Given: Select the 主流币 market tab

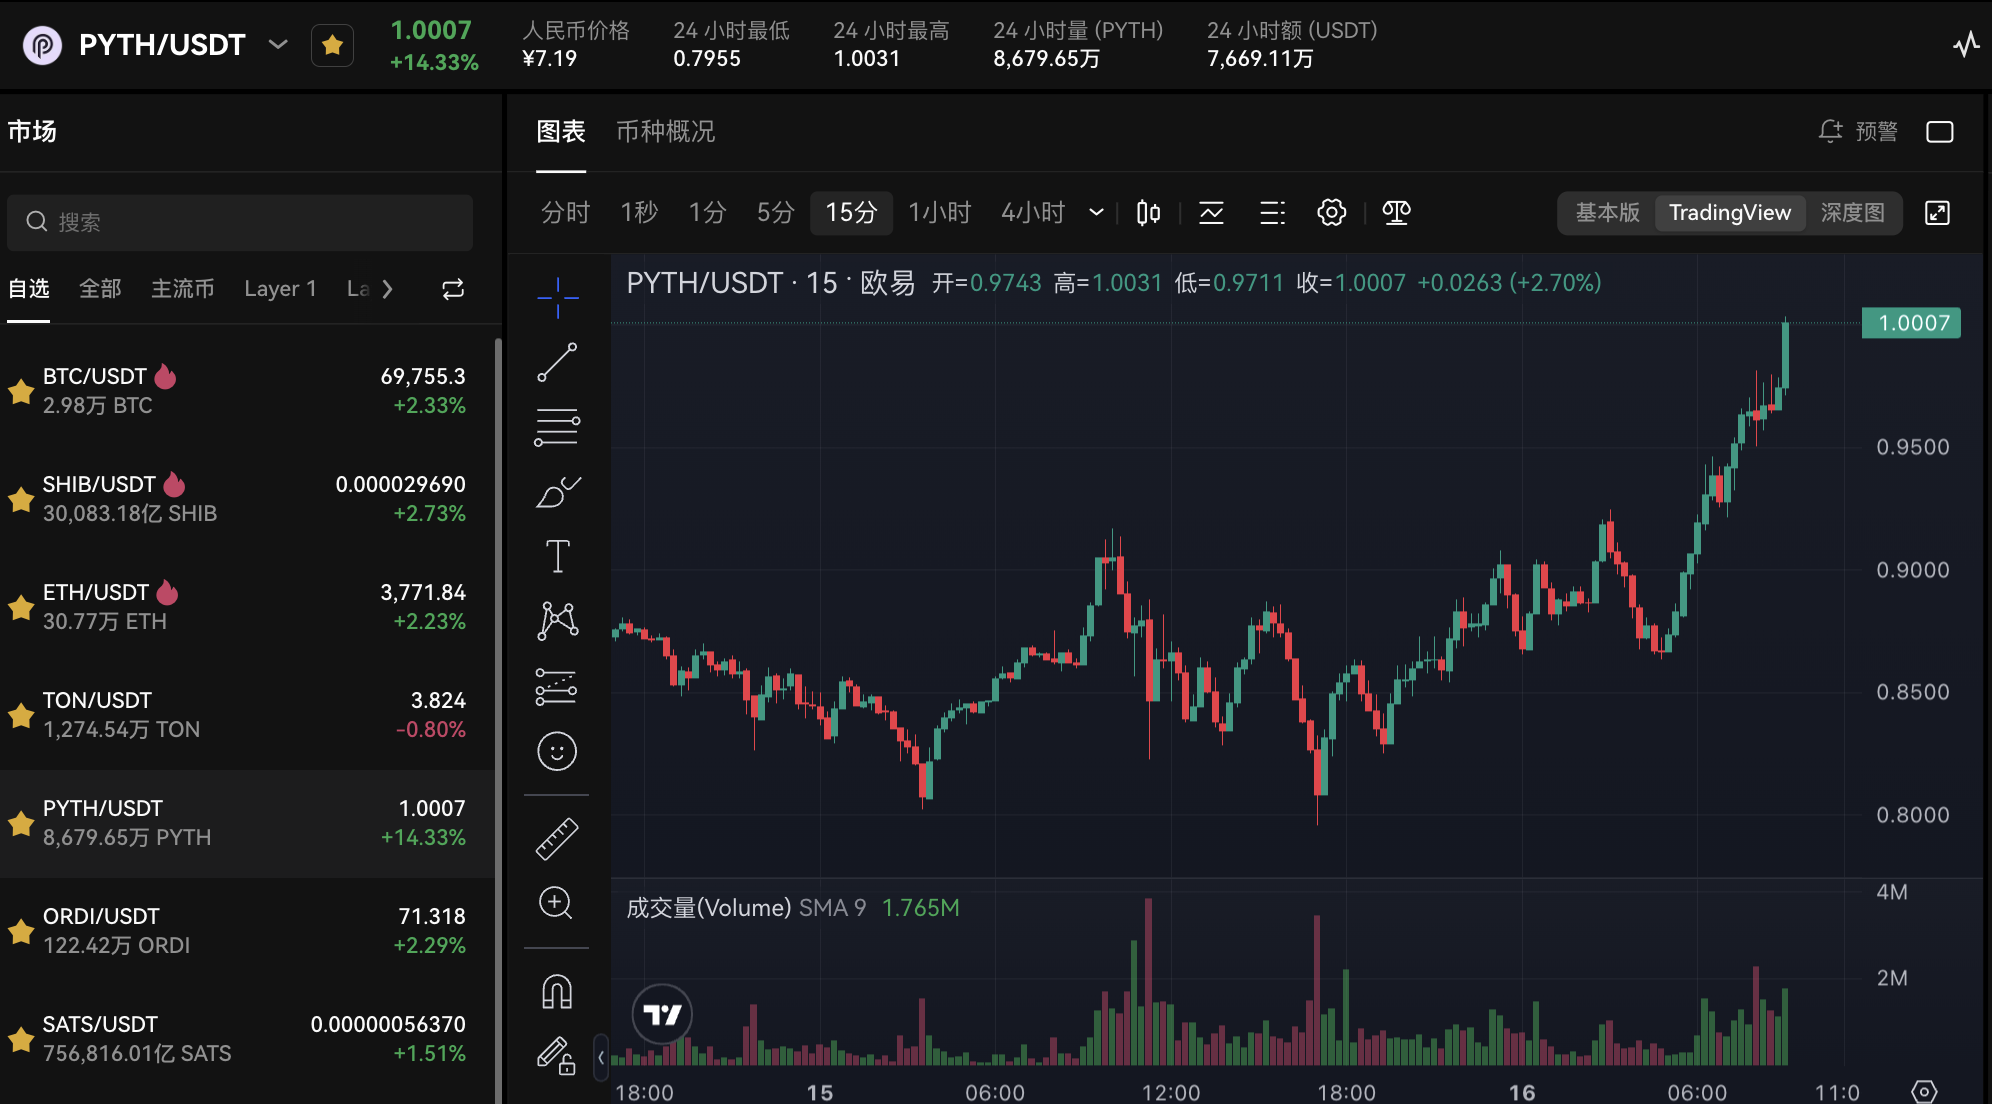Looking at the screenshot, I should [x=182, y=289].
